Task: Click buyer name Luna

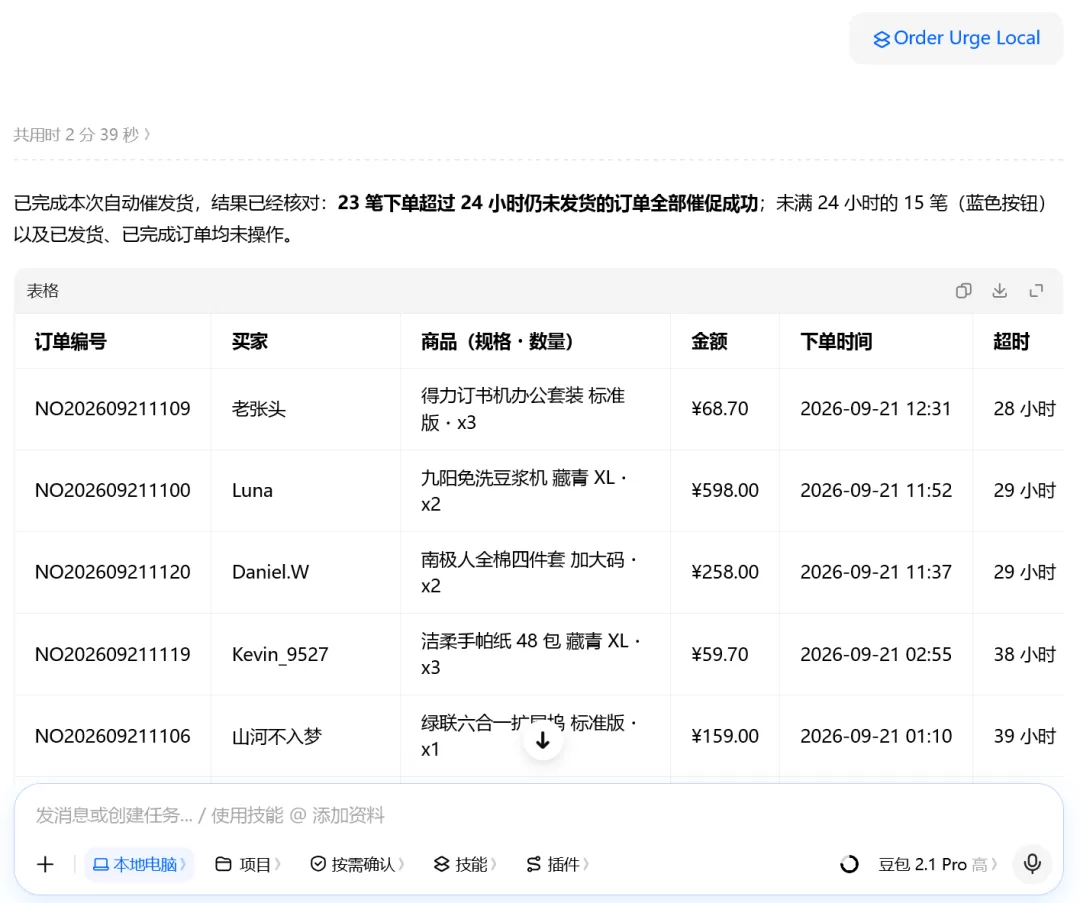Action: pos(252,490)
